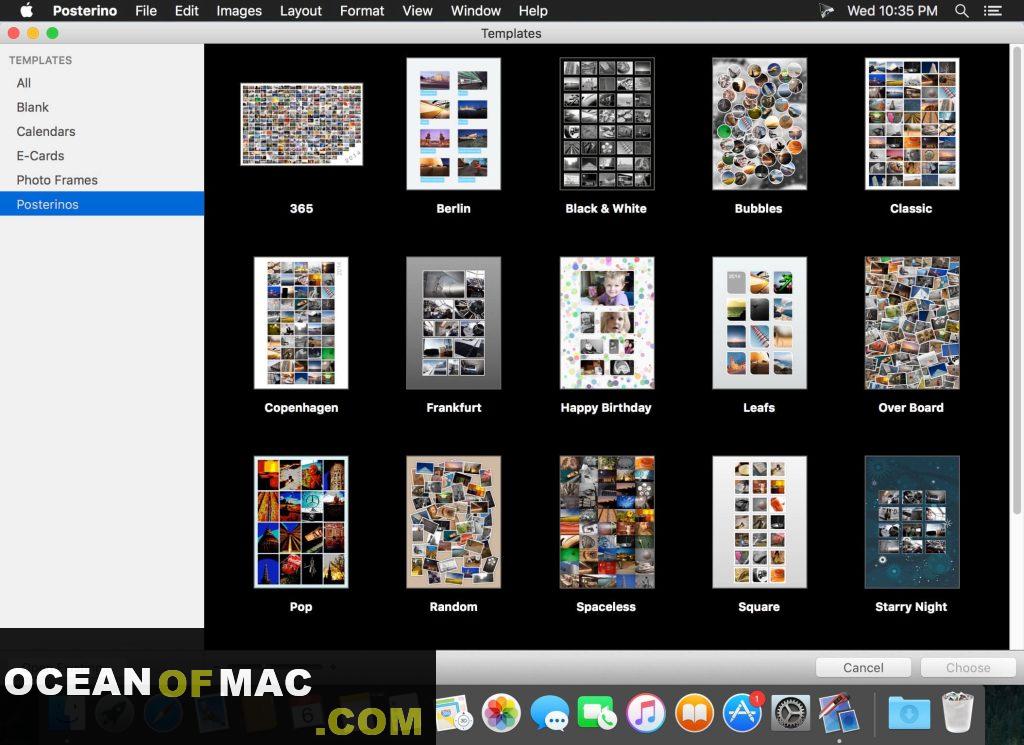Open the Trash in the Dock
The height and width of the screenshot is (745, 1024).
(958, 712)
